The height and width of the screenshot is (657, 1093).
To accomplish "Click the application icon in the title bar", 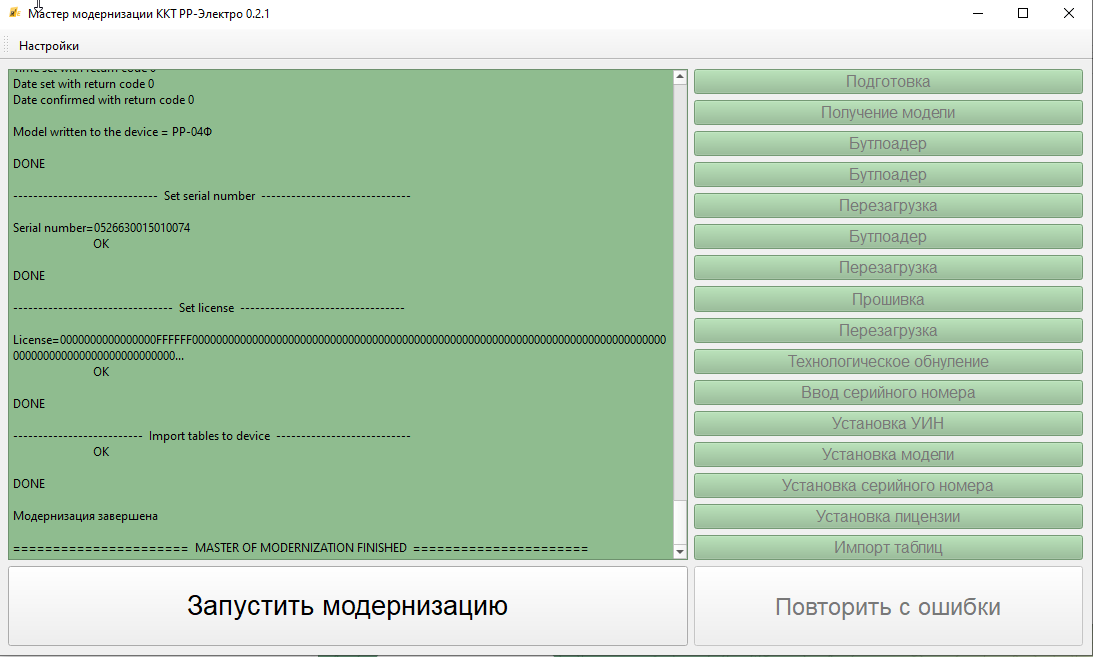I will [14, 14].
